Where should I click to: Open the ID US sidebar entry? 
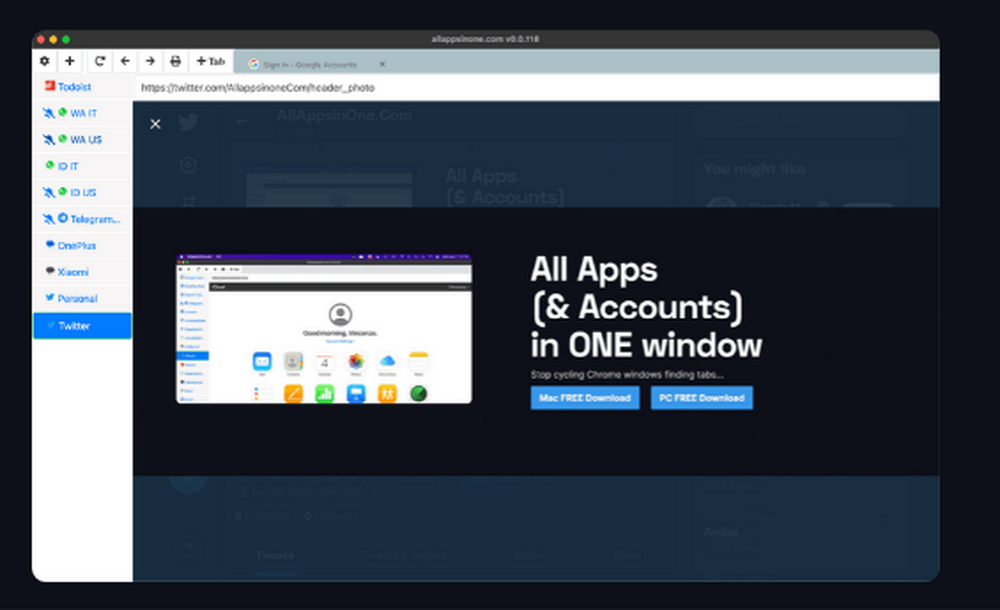(82, 192)
